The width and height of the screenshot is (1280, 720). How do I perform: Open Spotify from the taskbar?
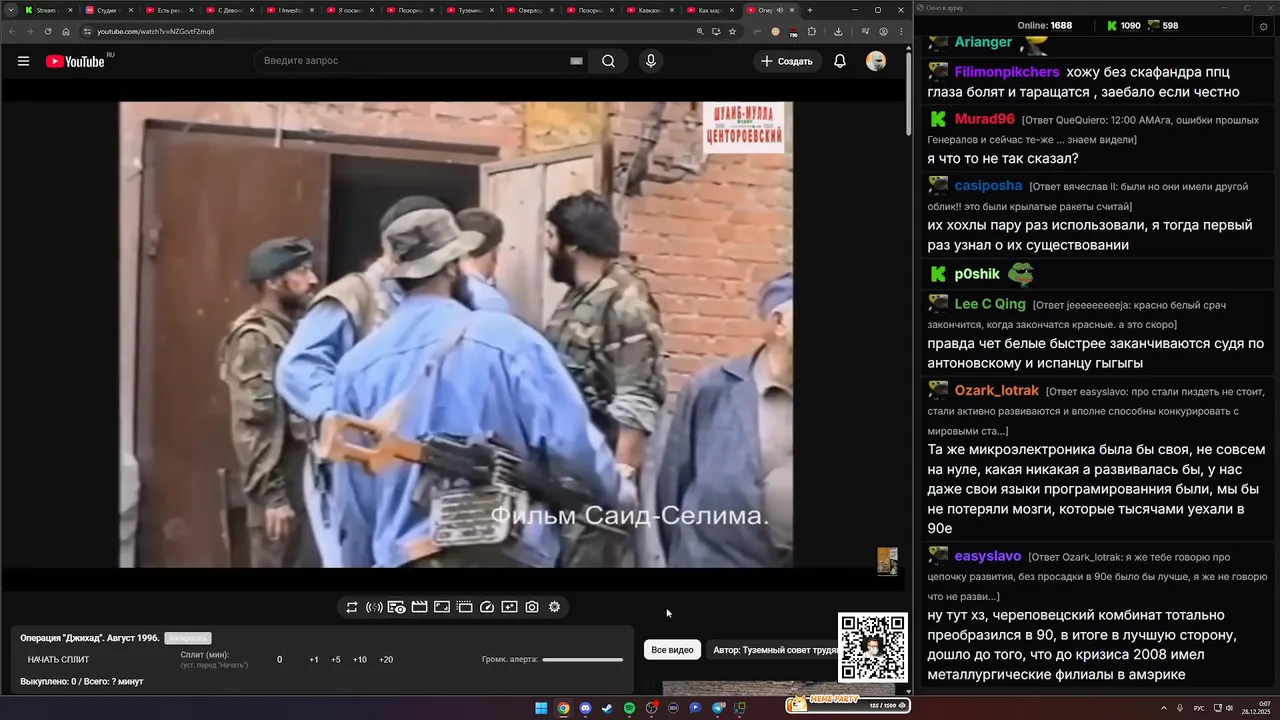point(629,708)
